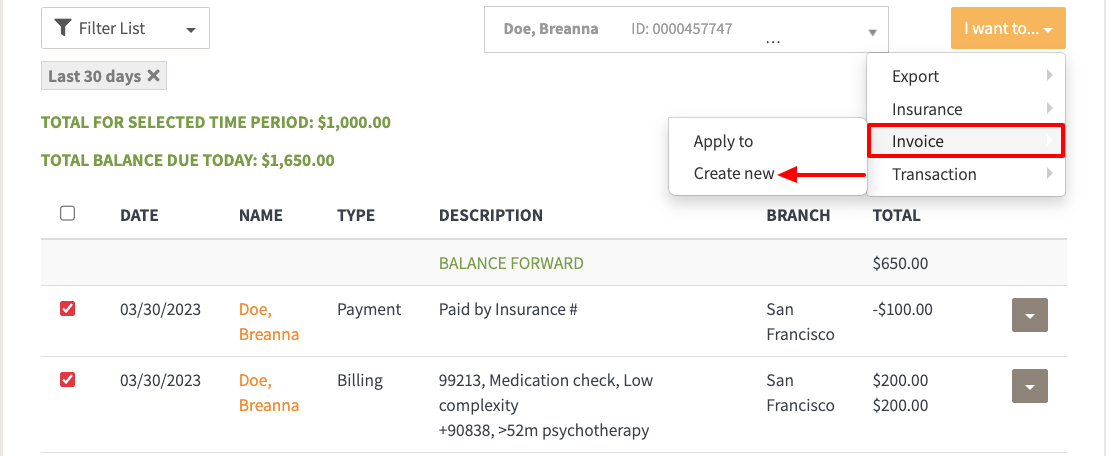
Task: Select the Invoice menu item
Action: coord(965,141)
